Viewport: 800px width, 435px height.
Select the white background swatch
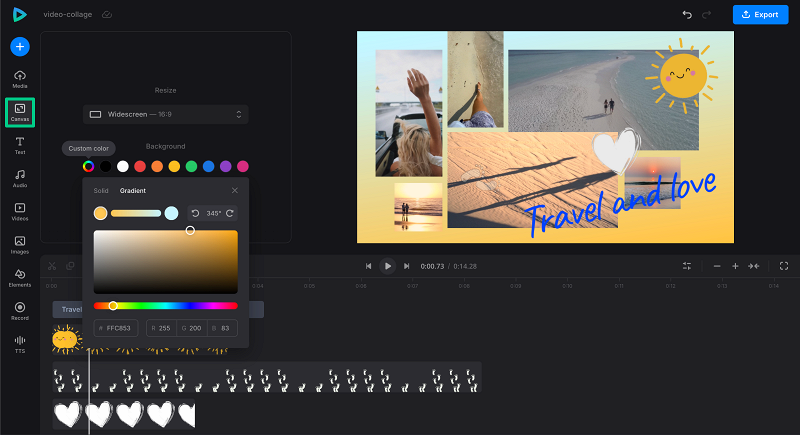coord(123,166)
